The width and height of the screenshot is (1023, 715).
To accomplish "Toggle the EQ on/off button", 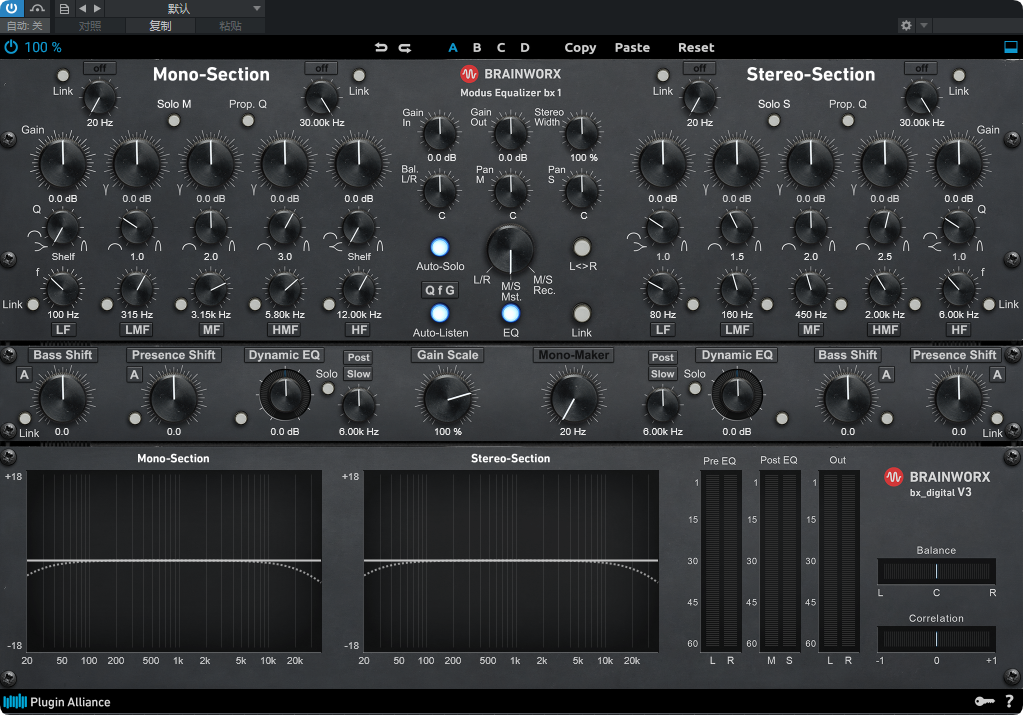I will [x=511, y=313].
